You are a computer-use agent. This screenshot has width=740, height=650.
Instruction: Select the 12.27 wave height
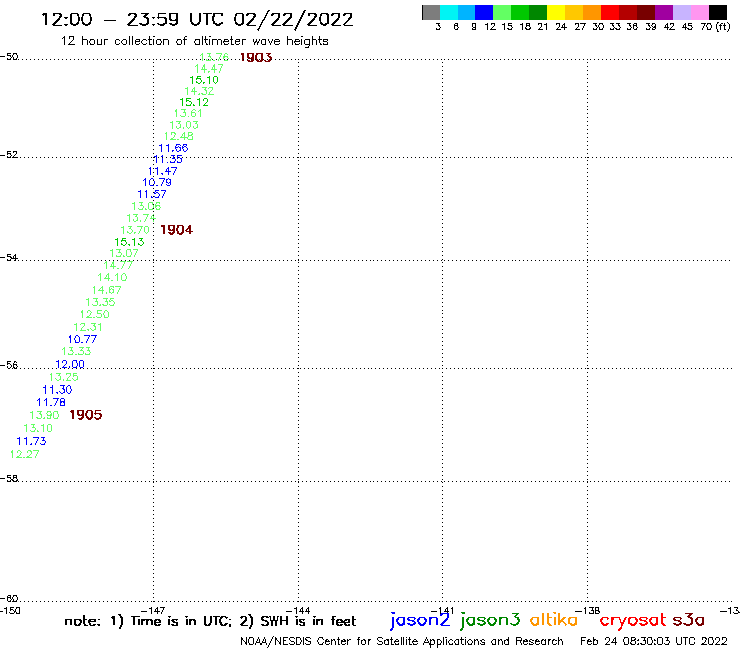[25, 454]
